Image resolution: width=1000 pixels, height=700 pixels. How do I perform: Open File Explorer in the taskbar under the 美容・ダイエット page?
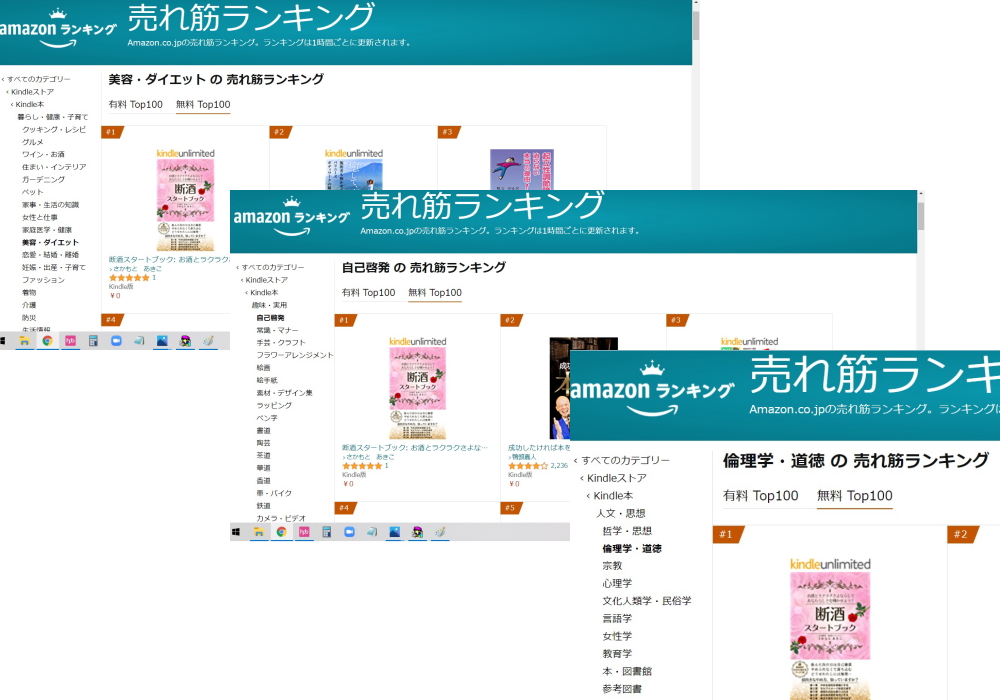click(x=24, y=341)
